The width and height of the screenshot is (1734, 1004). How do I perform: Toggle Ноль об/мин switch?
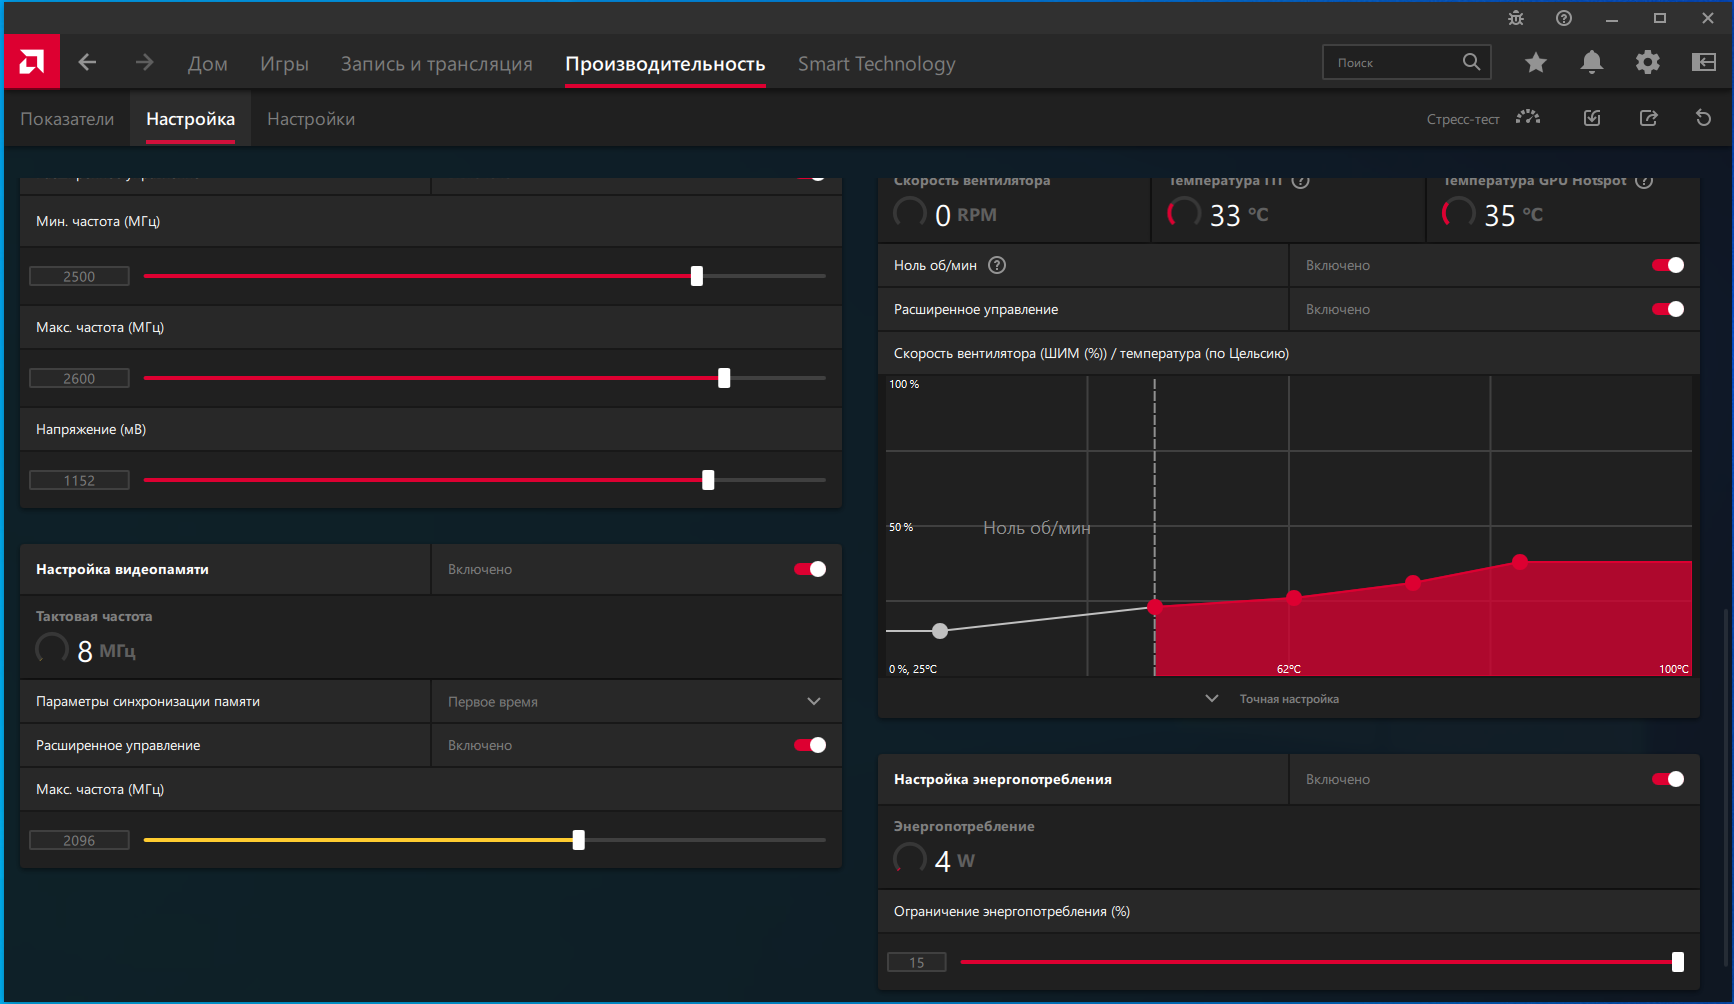pyautogui.click(x=1668, y=265)
